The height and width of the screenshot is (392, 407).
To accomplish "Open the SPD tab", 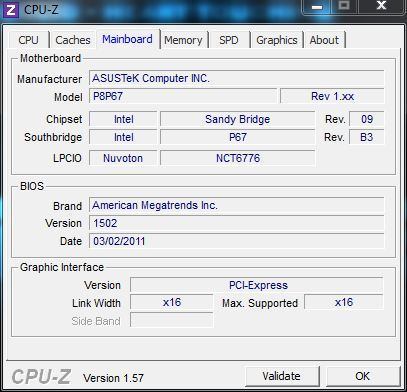I will (229, 40).
